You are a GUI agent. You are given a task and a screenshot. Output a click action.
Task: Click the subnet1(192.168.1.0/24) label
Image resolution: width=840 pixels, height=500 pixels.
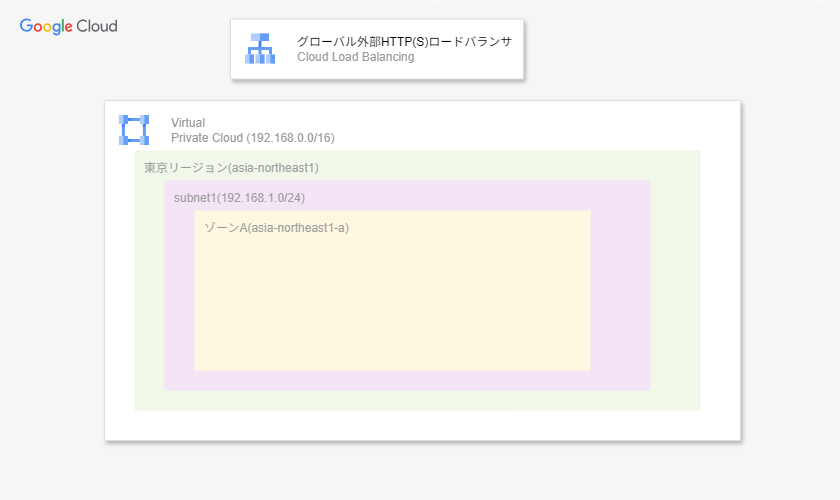pos(239,198)
